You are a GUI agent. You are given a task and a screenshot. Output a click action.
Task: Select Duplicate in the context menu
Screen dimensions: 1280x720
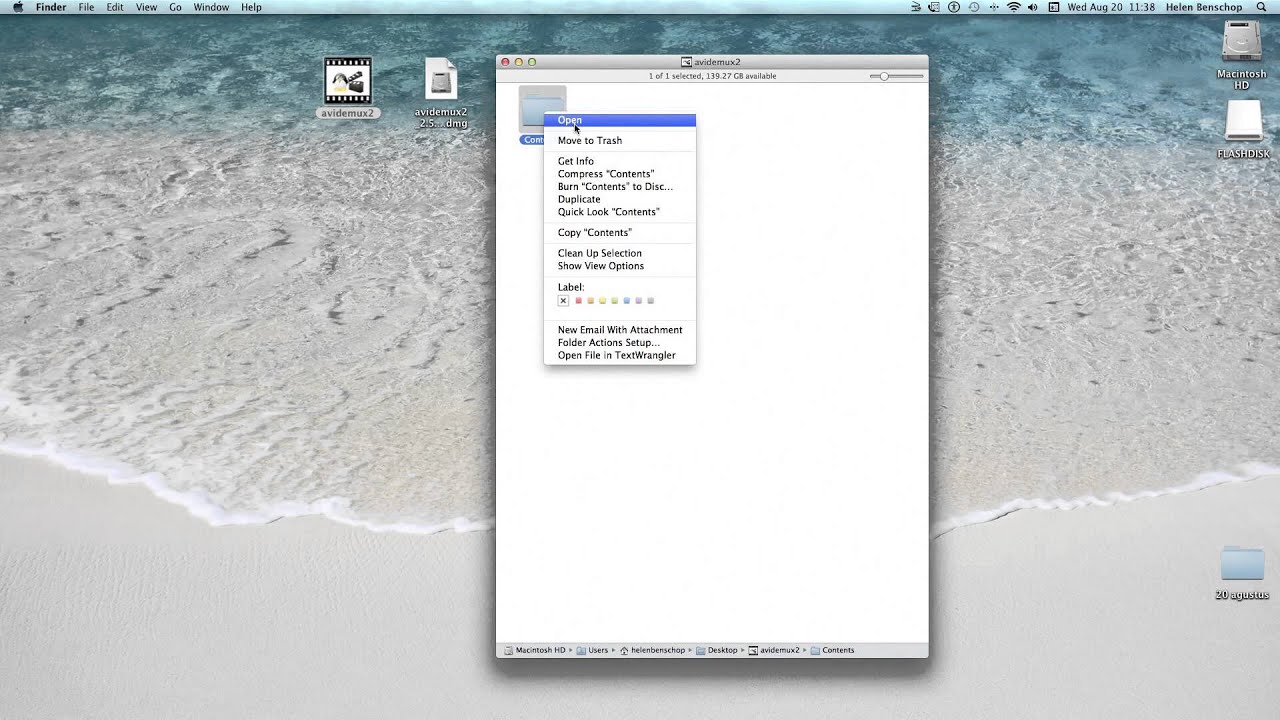(619, 199)
